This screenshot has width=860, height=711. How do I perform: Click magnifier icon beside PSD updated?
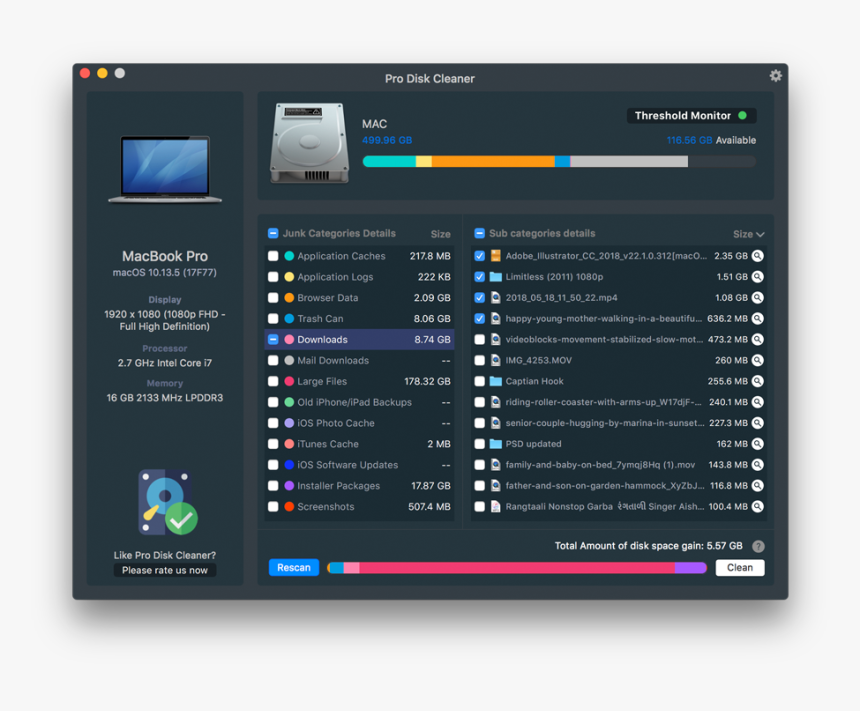[x=757, y=443]
